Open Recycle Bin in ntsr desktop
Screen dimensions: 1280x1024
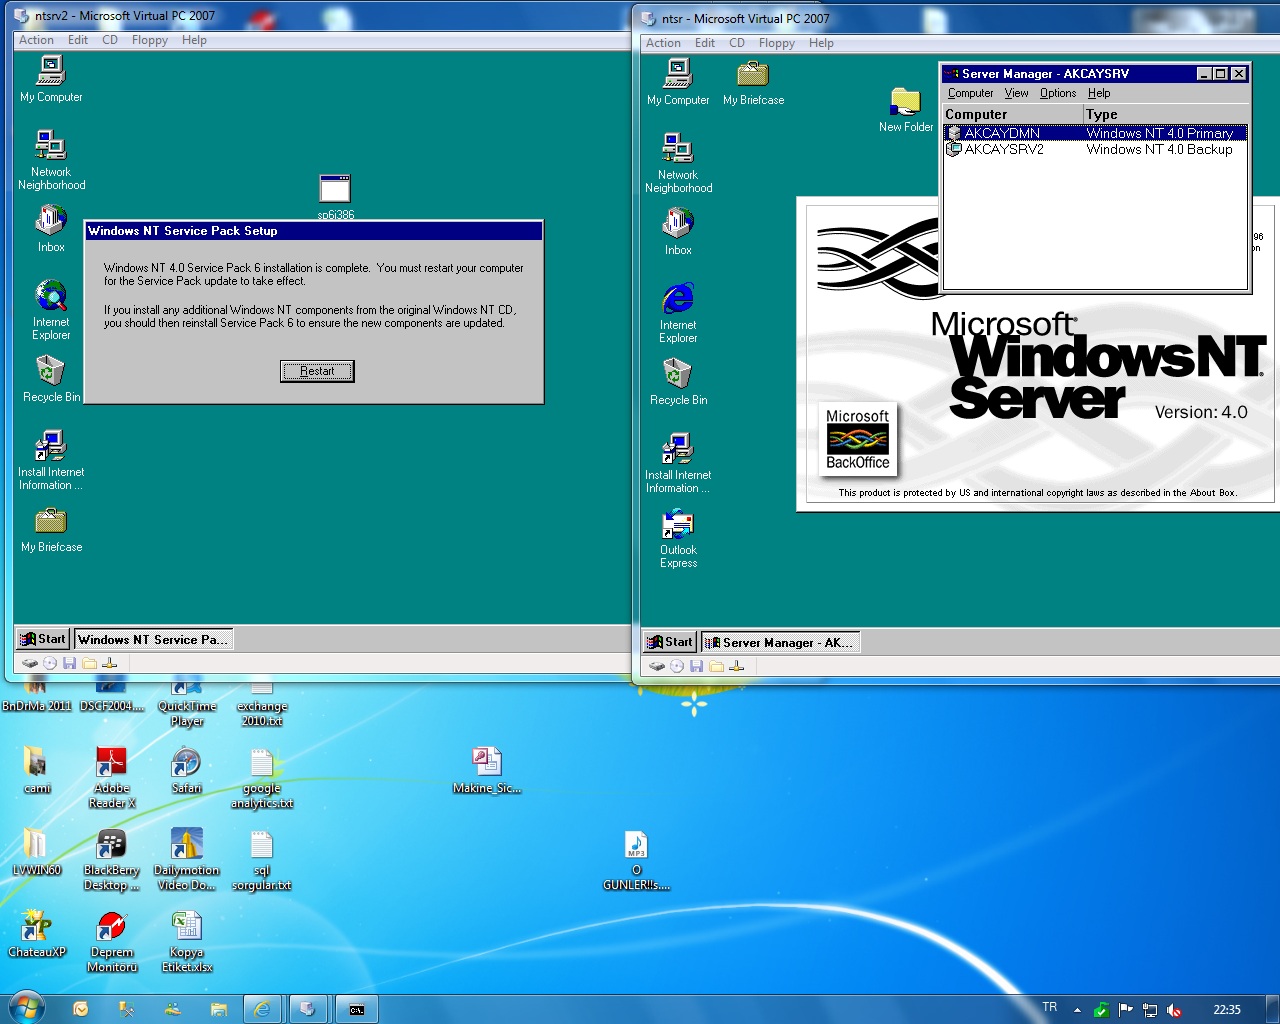tap(678, 381)
